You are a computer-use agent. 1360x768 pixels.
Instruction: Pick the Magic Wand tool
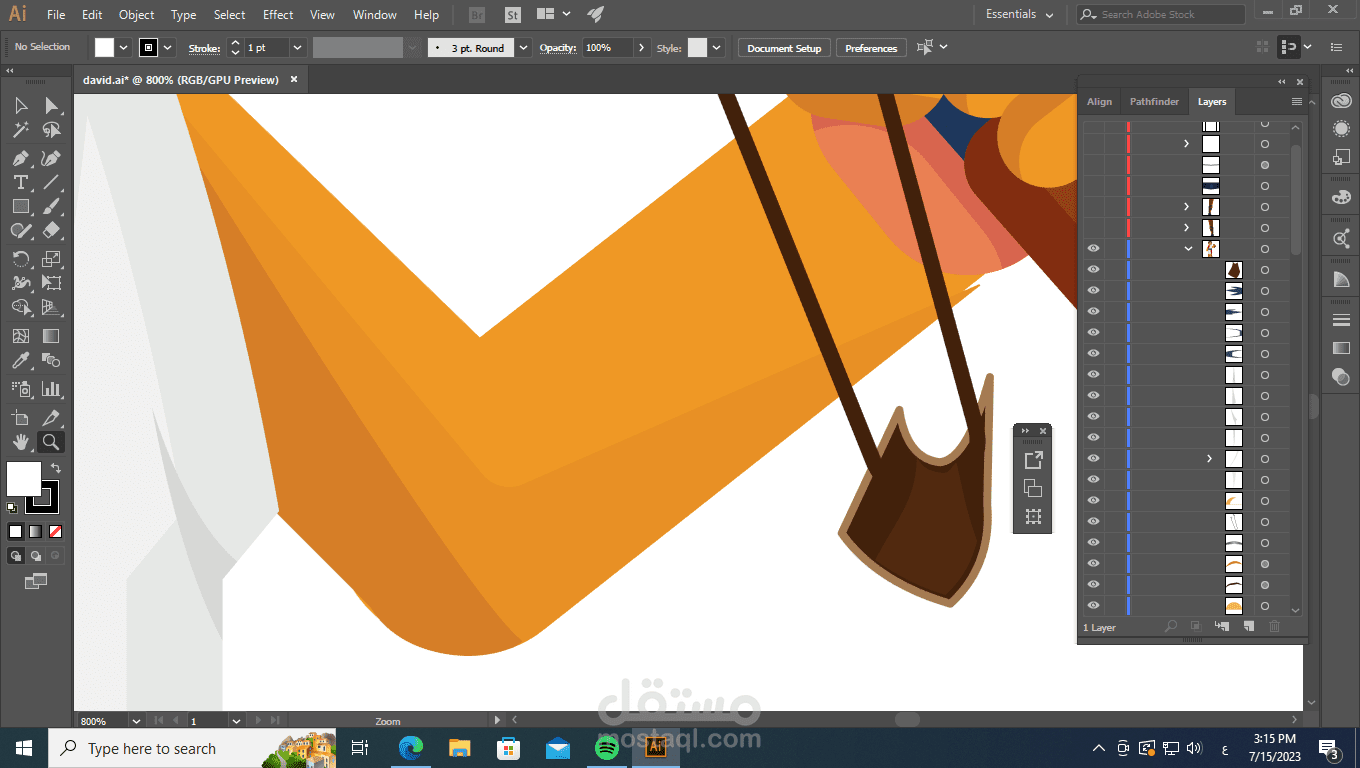tap(20, 130)
